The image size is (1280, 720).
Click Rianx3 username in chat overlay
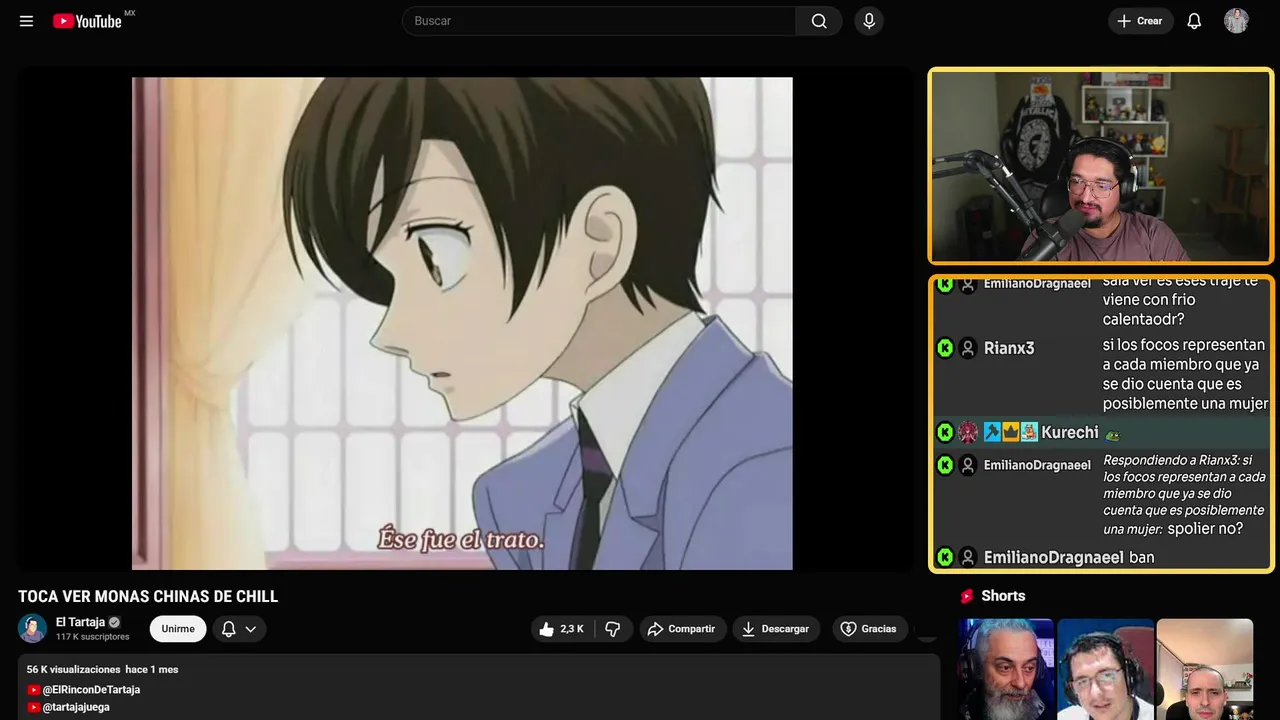click(x=1009, y=348)
